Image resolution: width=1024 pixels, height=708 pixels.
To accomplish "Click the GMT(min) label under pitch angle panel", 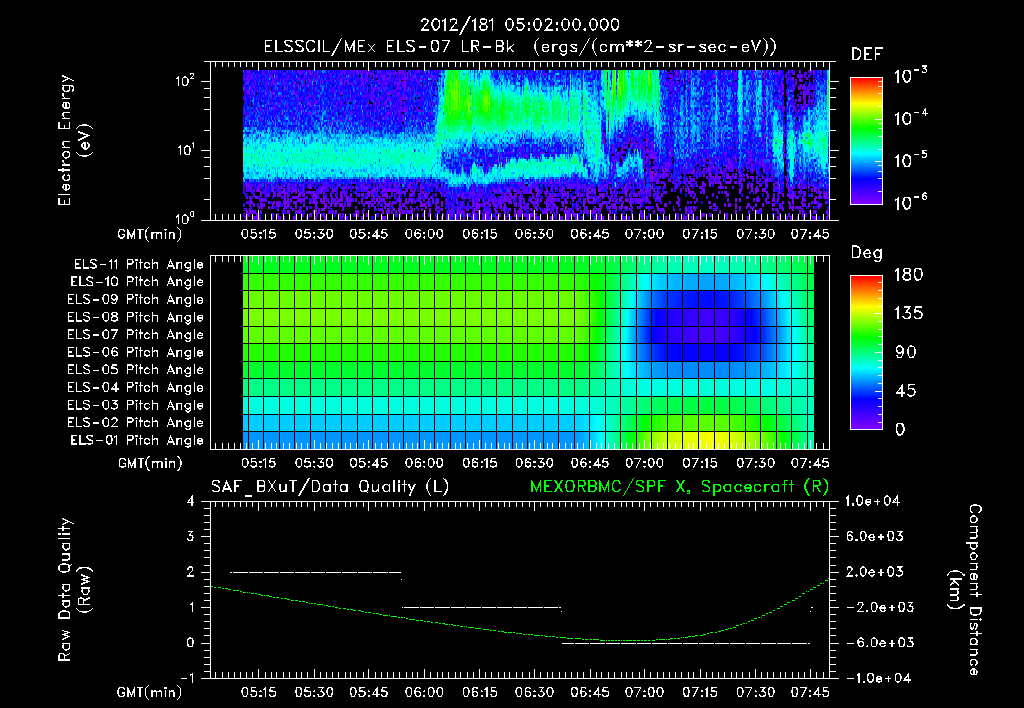I will [x=150, y=464].
